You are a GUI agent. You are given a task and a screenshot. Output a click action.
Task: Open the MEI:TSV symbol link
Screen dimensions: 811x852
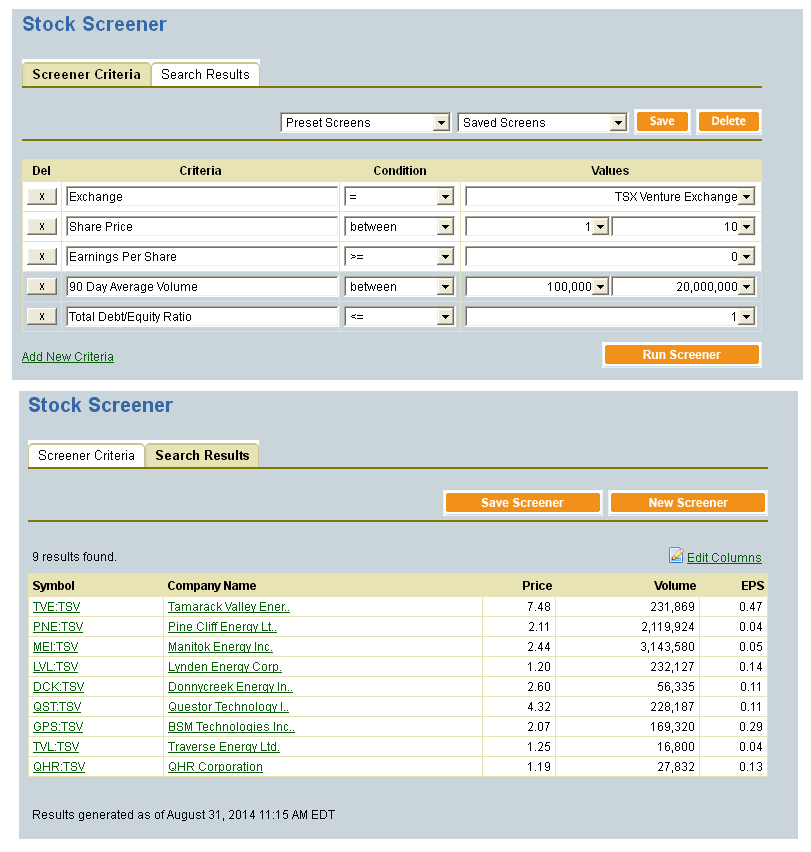click(55, 647)
